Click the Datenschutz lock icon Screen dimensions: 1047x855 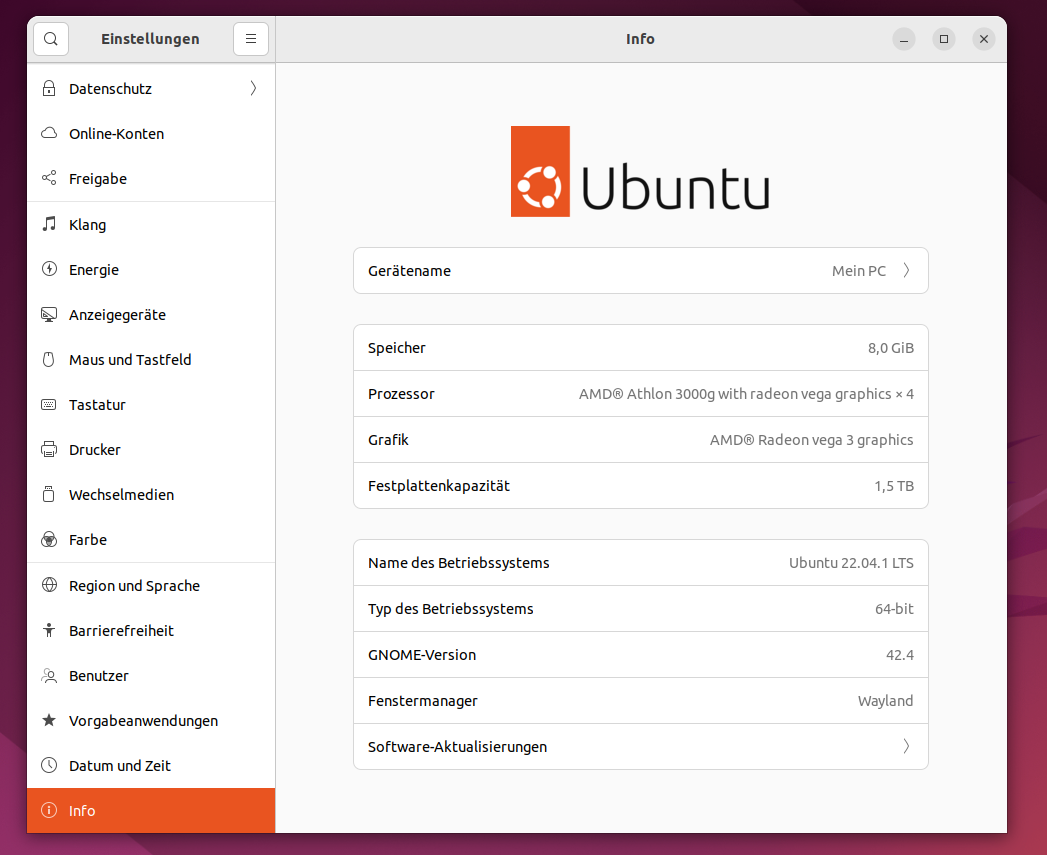tap(49, 88)
